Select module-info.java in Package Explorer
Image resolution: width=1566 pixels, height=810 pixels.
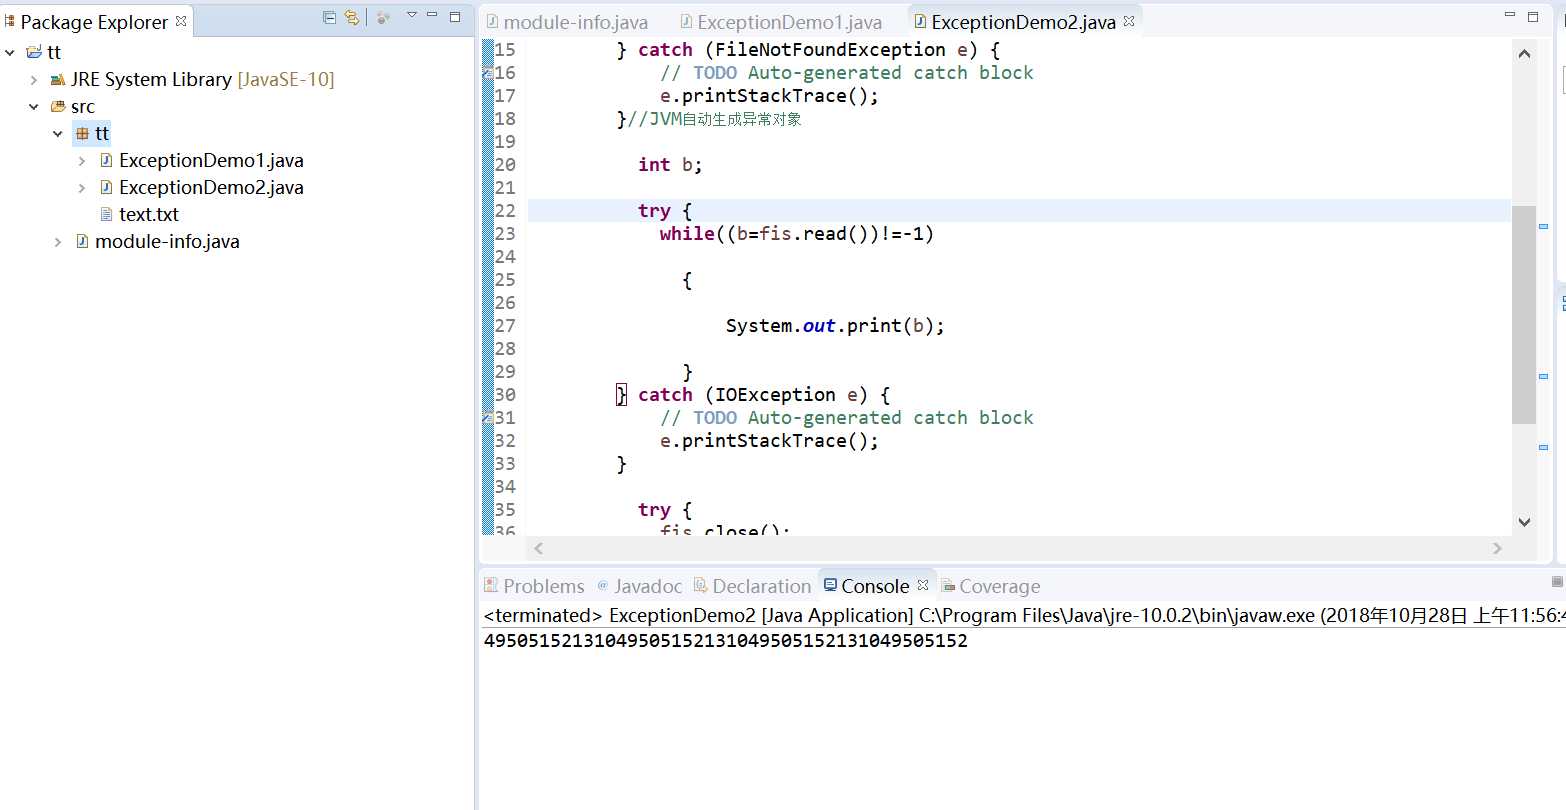pos(167,241)
